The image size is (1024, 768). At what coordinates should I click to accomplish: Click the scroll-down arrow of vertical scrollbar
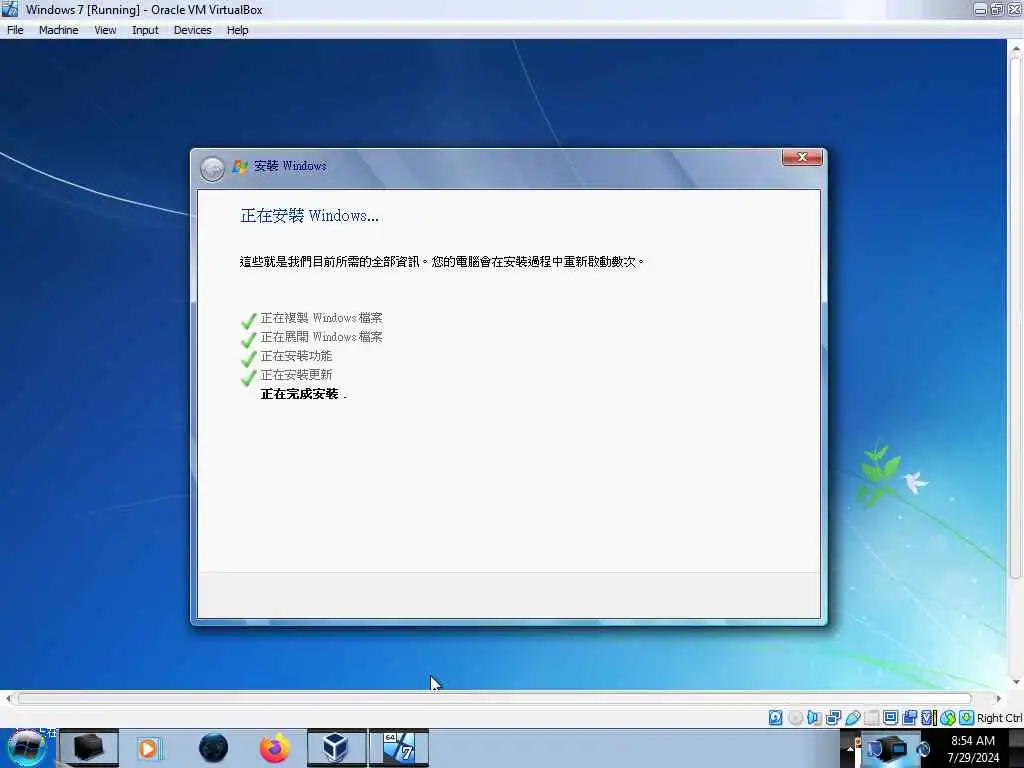1016,682
